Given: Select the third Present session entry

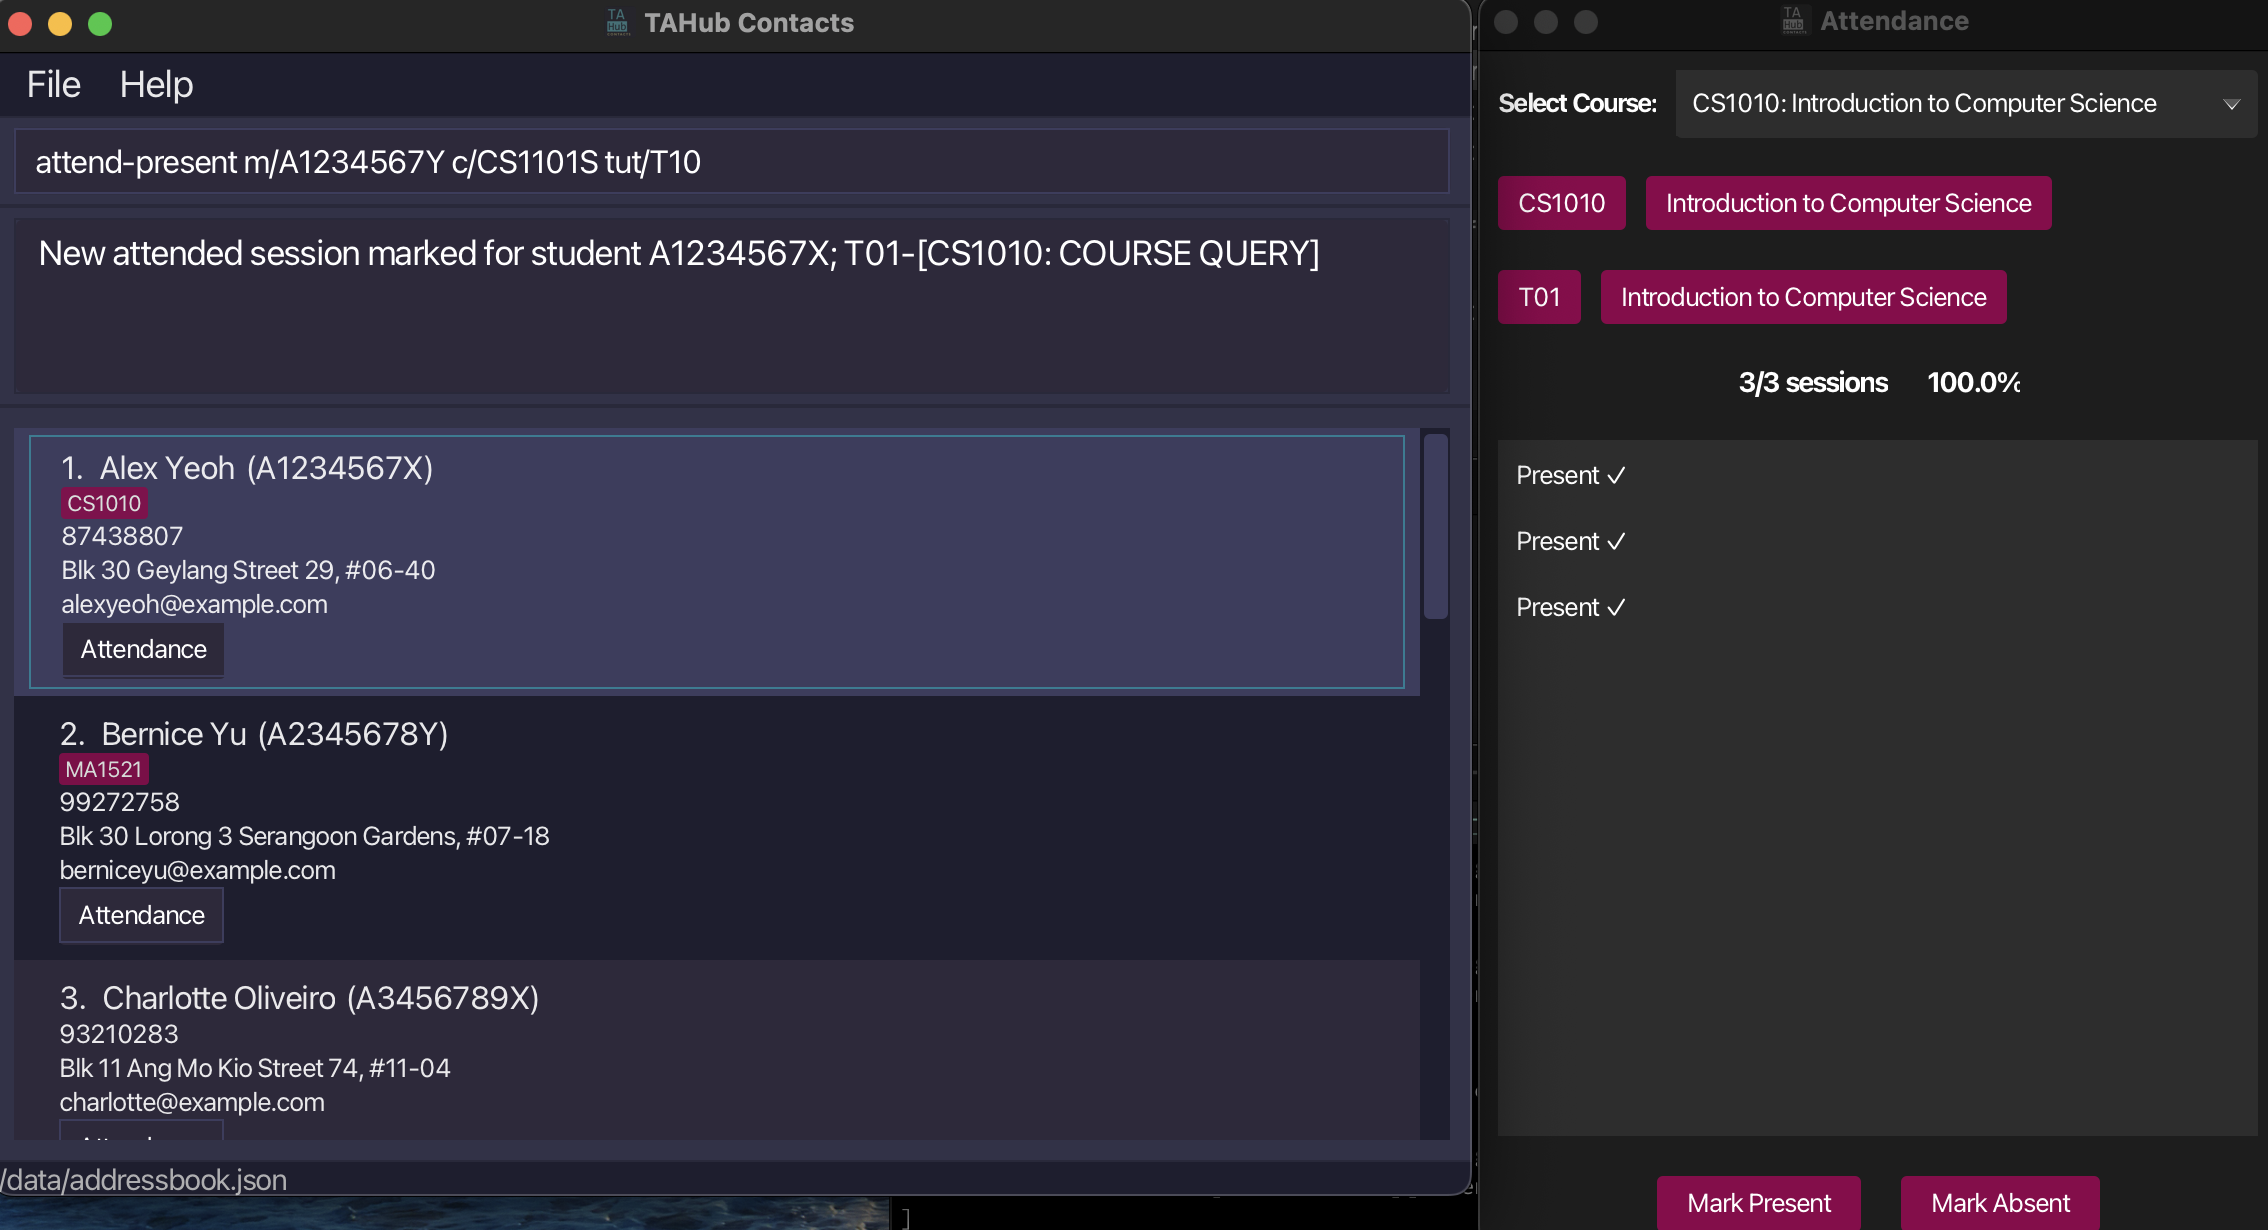Looking at the screenshot, I should click(1570, 608).
